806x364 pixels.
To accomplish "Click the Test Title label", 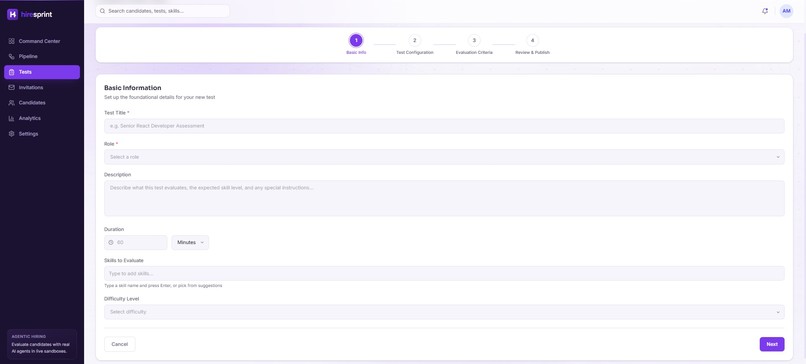I will click(x=117, y=113).
